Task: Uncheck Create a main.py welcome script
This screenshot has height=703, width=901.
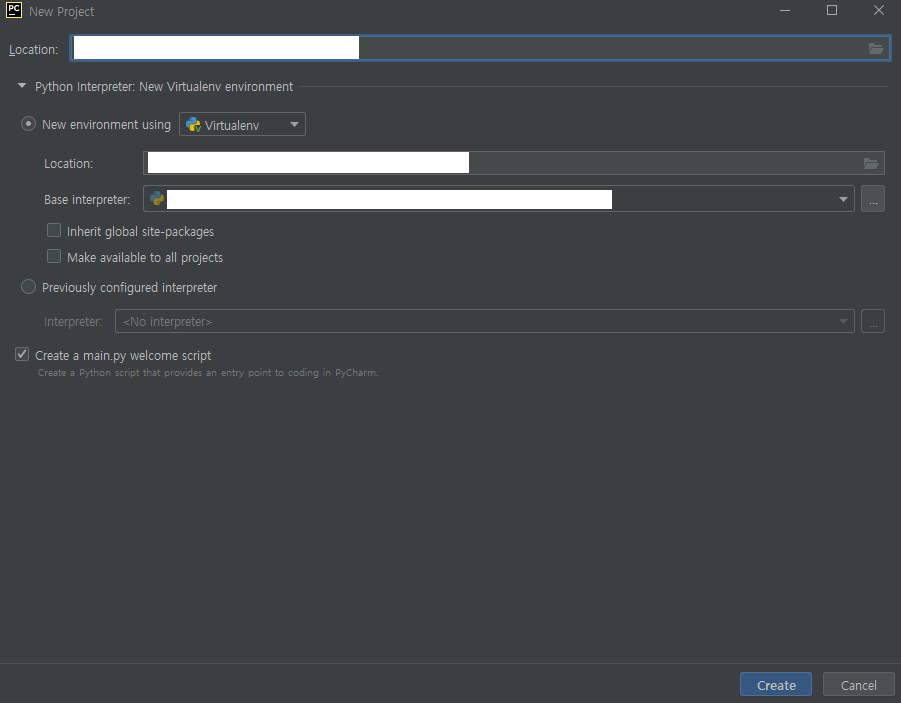Action: pos(22,355)
